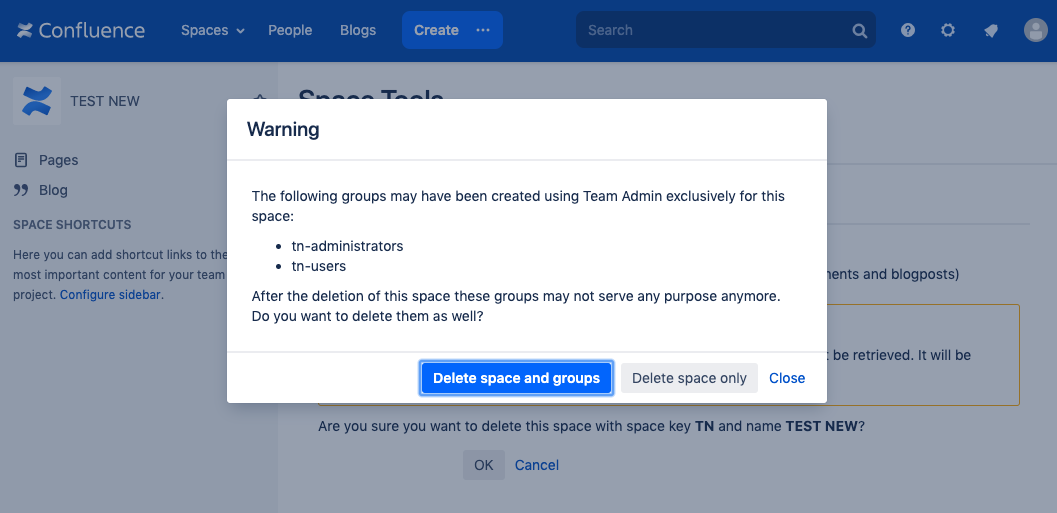Expand the Spaces dropdown menu
The height and width of the screenshot is (513, 1057).
pyautogui.click(x=212, y=30)
